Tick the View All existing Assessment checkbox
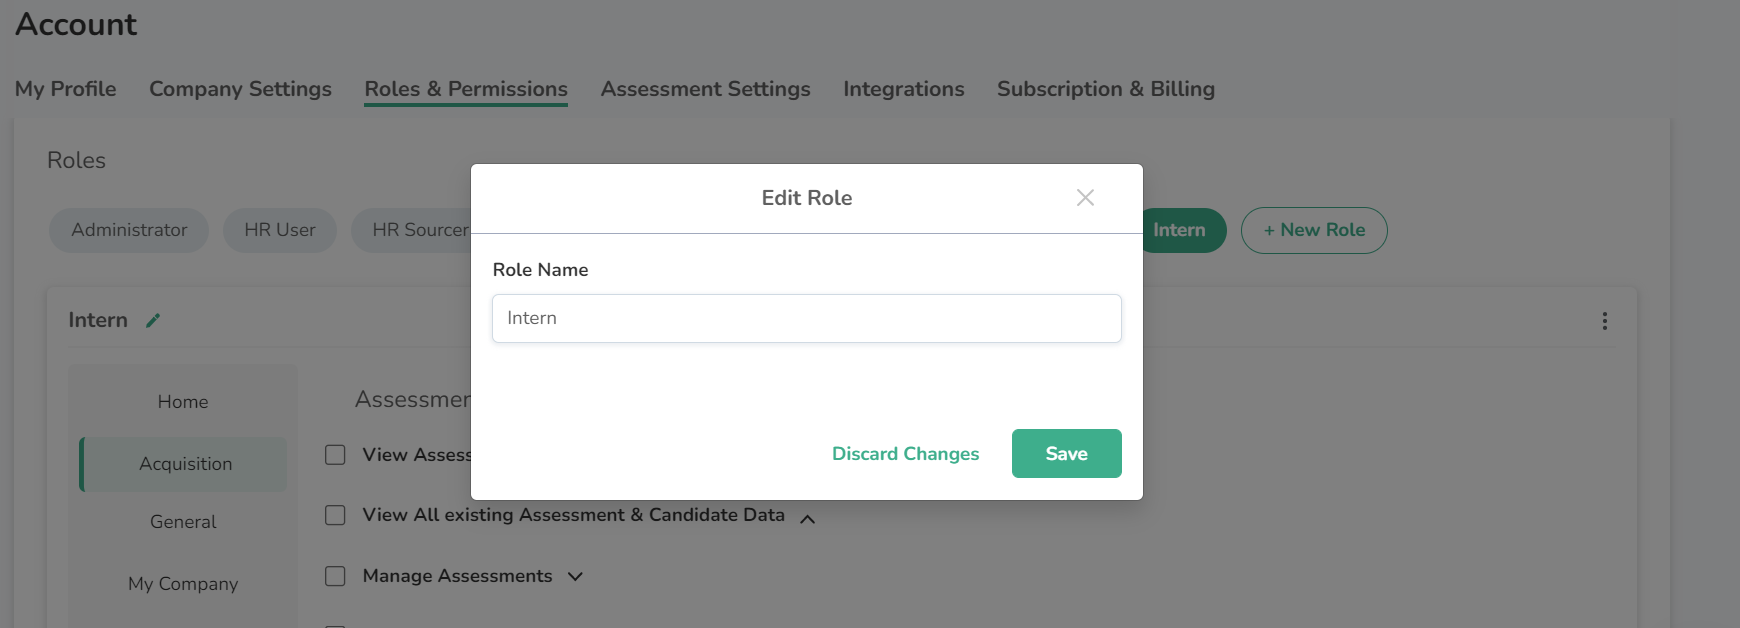Viewport: 1740px width, 628px height. pyautogui.click(x=336, y=515)
